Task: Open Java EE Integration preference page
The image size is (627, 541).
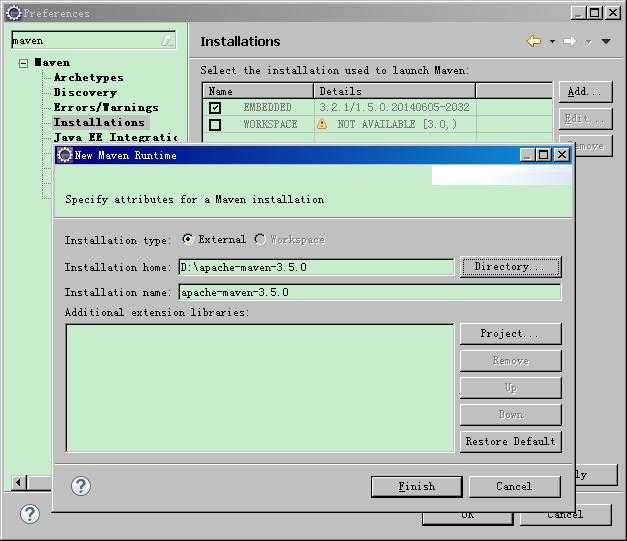Action: [116, 138]
